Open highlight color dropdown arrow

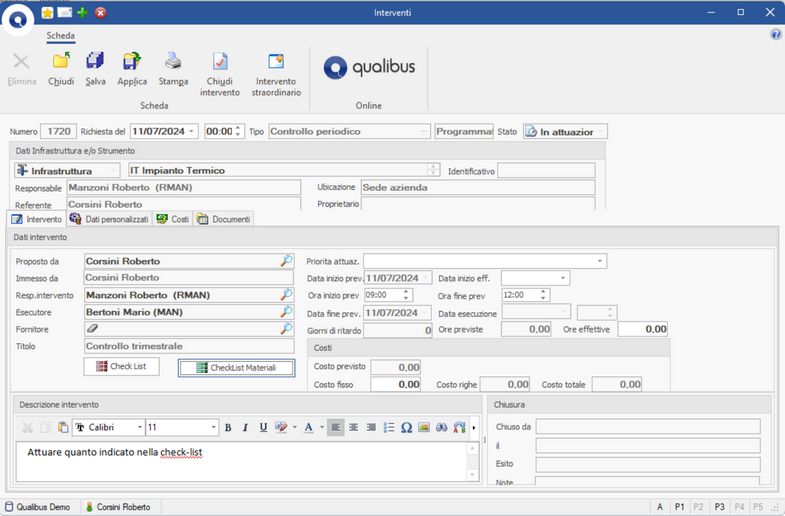point(294,427)
